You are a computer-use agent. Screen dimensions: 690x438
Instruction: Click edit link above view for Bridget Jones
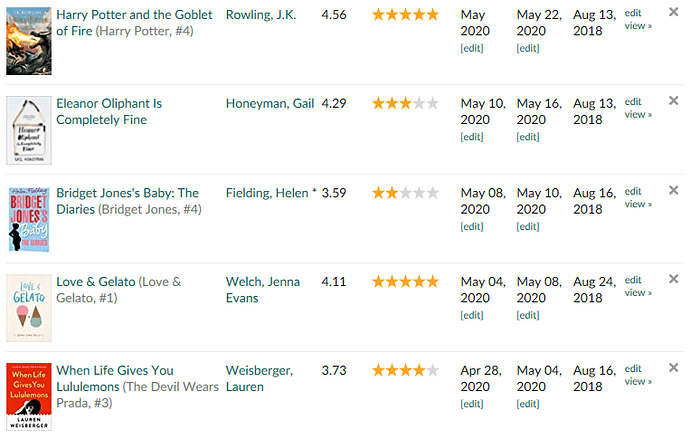(x=633, y=191)
